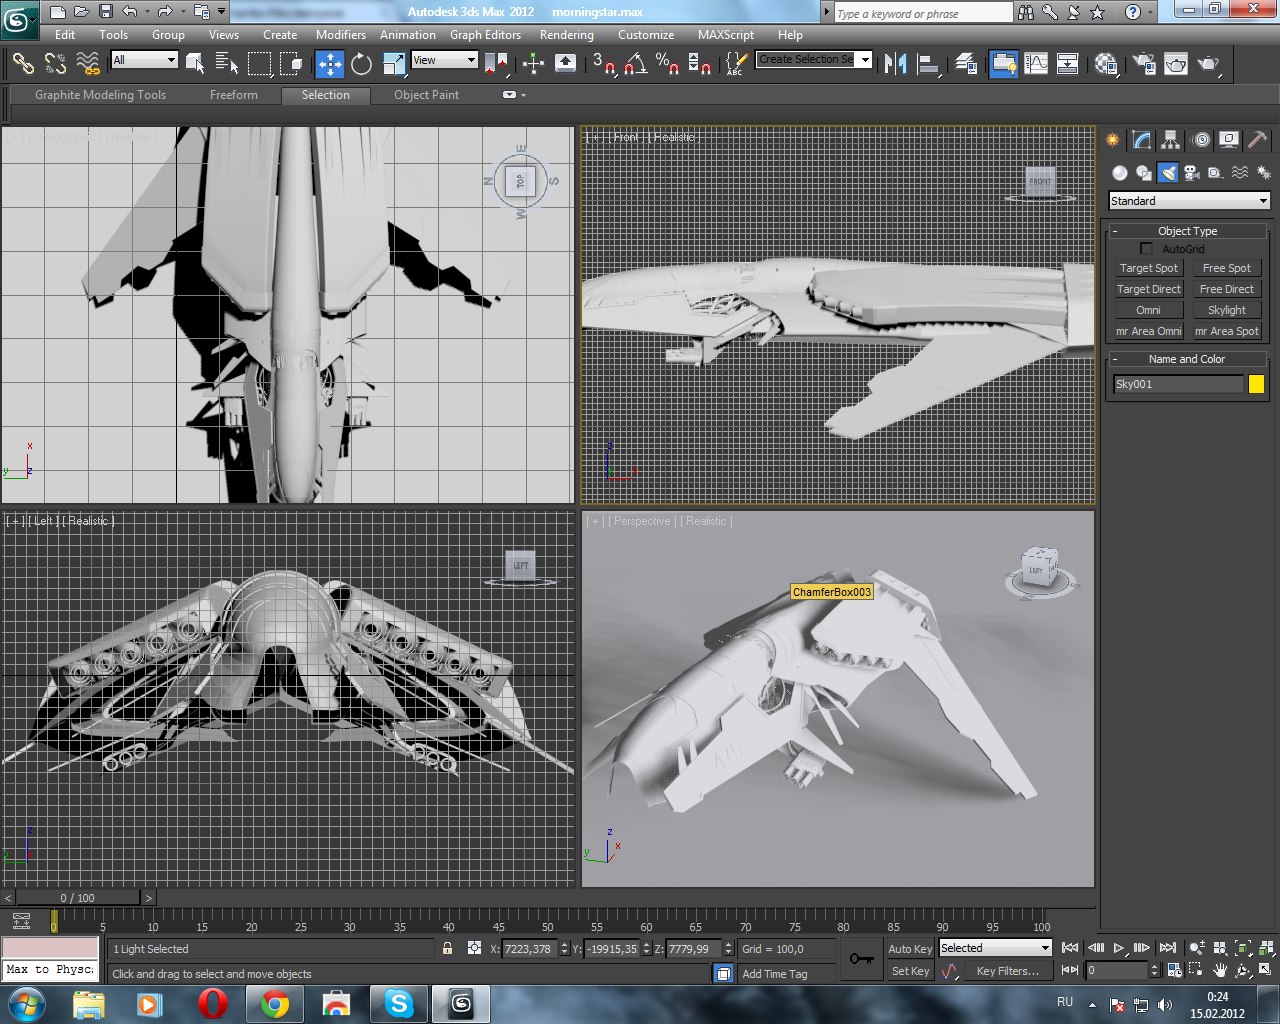Select the Select and Move tool

pos(329,64)
